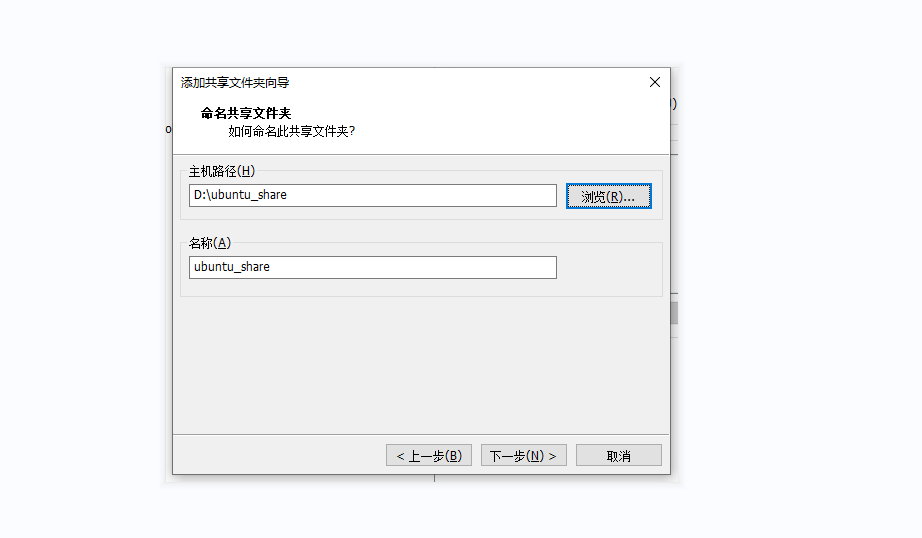
Task: Click the scrollbar thumb in the window behind the dialog
Action: tap(674, 313)
